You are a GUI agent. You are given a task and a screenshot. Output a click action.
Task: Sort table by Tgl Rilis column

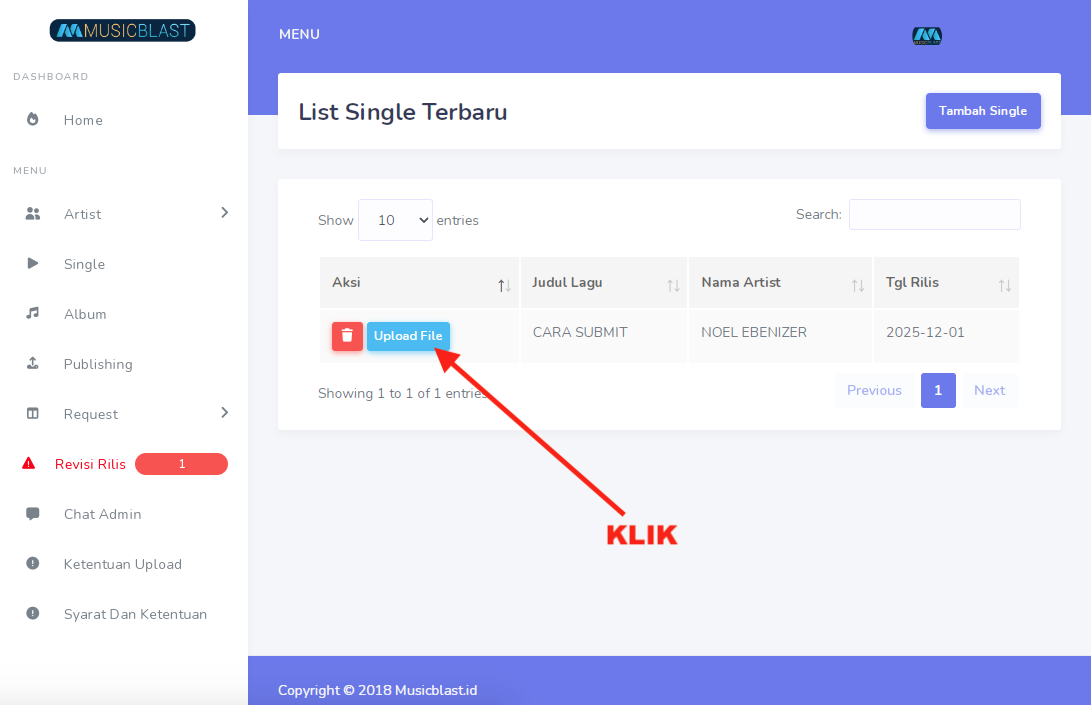click(x=945, y=283)
